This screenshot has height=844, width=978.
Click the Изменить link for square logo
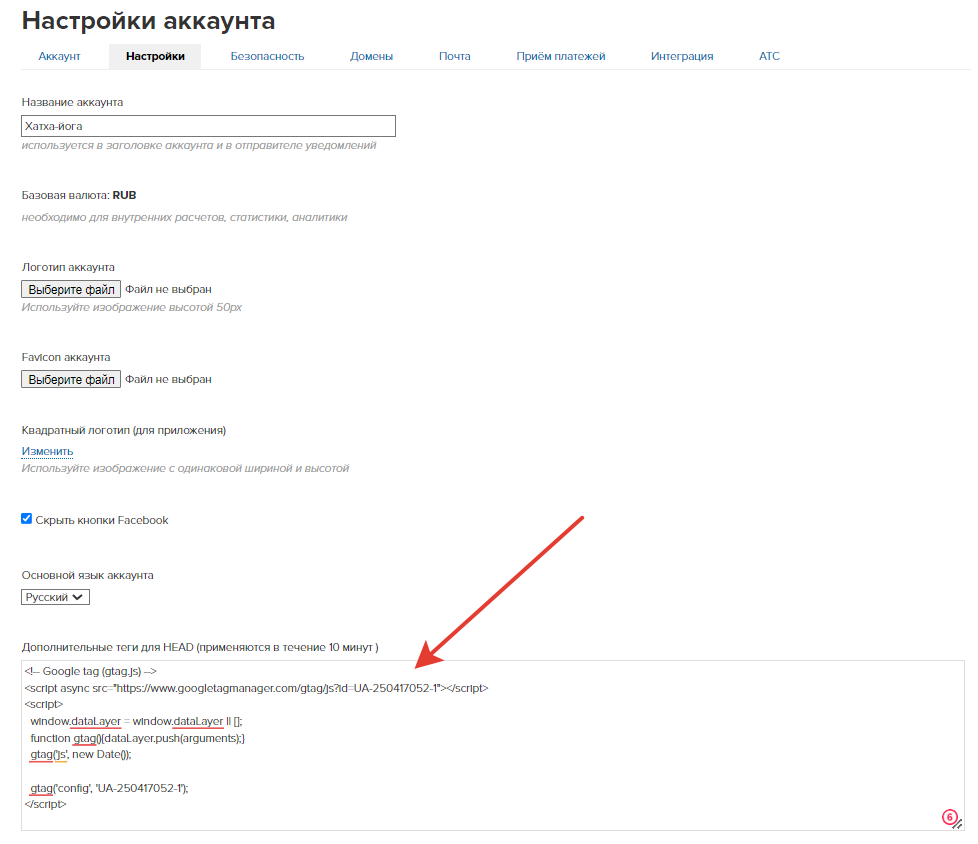[47, 451]
